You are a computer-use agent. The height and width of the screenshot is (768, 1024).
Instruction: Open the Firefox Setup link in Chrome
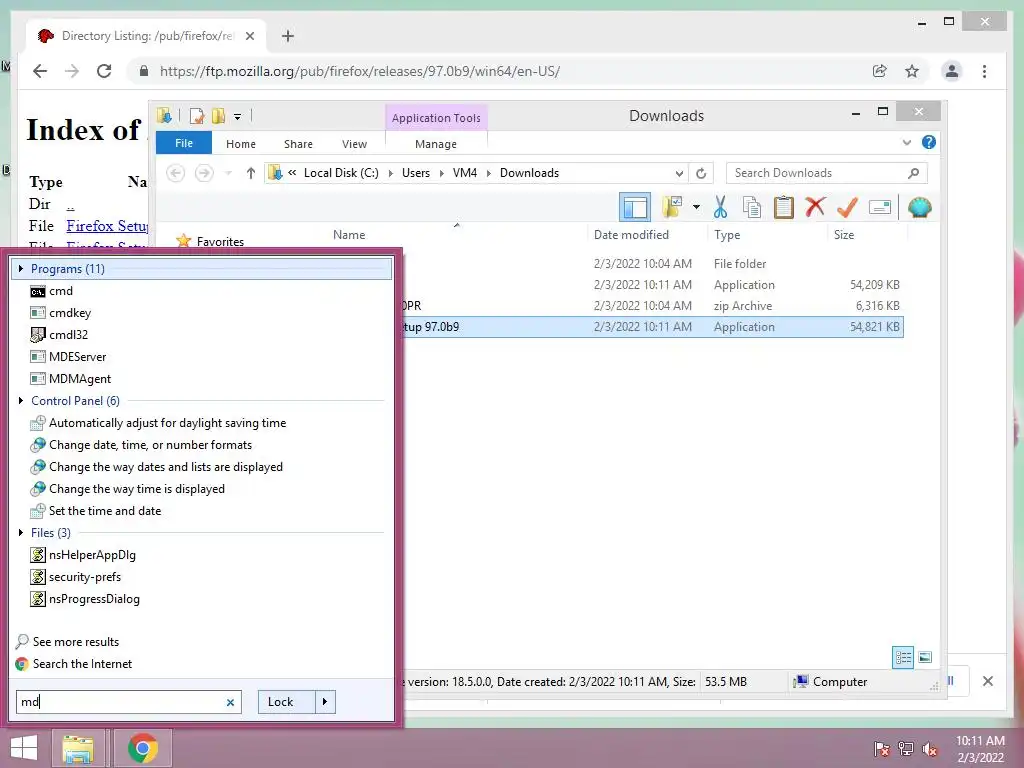click(x=107, y=226)
